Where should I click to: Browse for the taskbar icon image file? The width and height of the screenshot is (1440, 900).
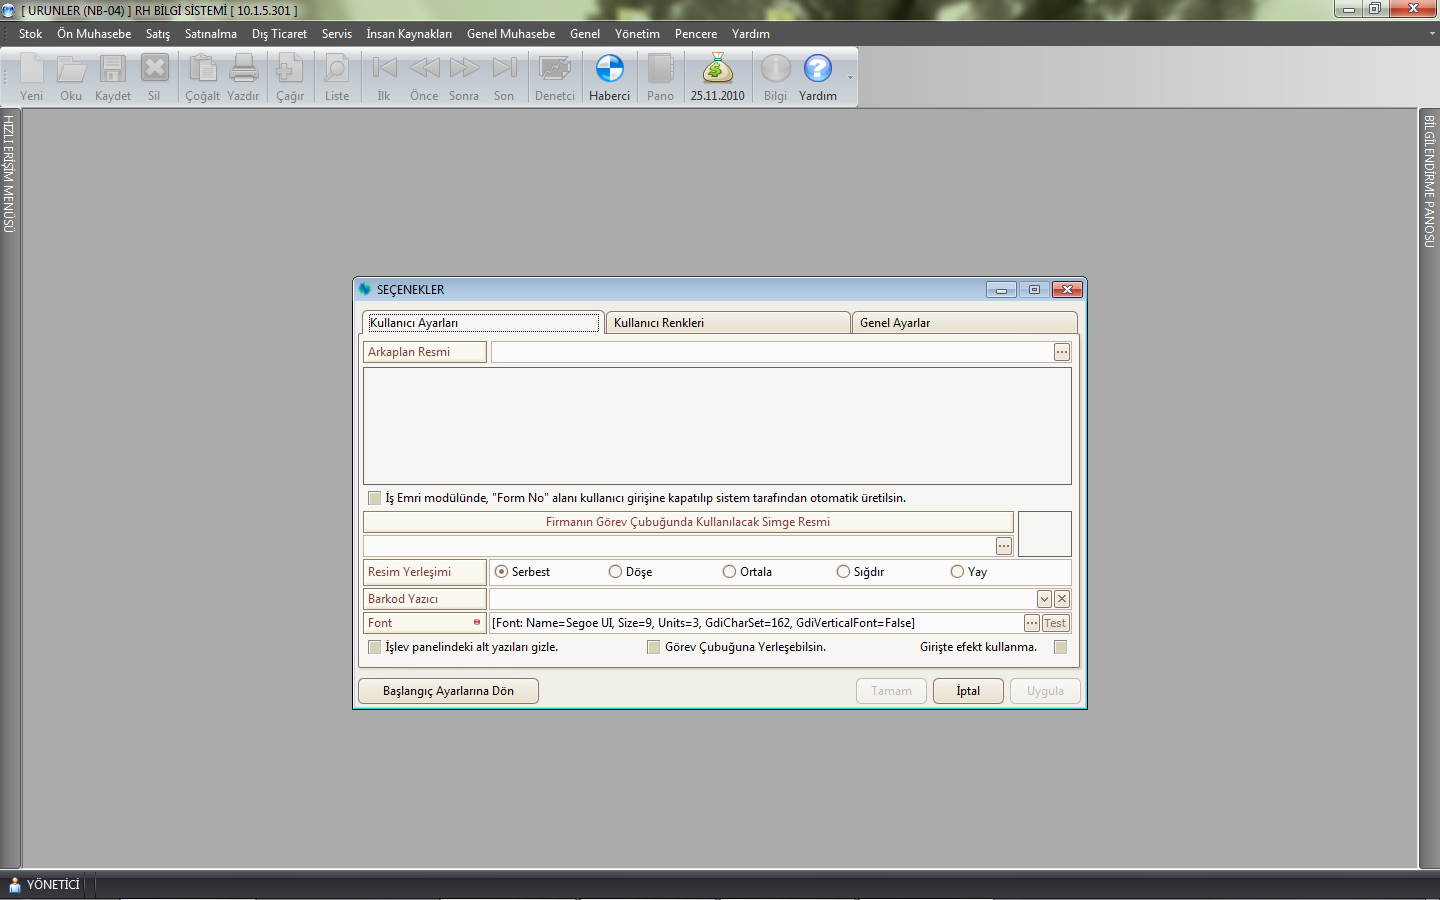1003,546
